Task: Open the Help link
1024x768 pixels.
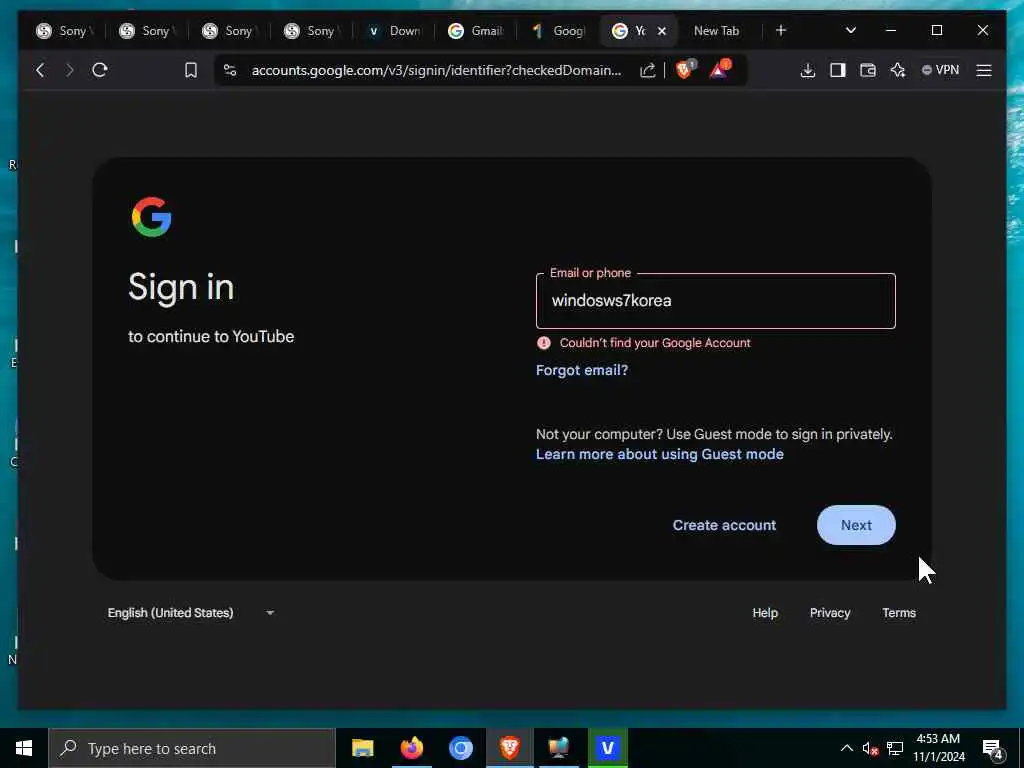Action: (765, 613)
